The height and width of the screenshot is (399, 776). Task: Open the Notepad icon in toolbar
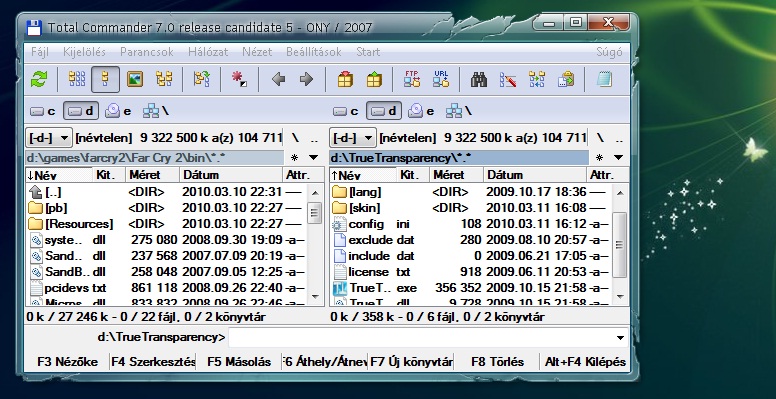(604, 79)
